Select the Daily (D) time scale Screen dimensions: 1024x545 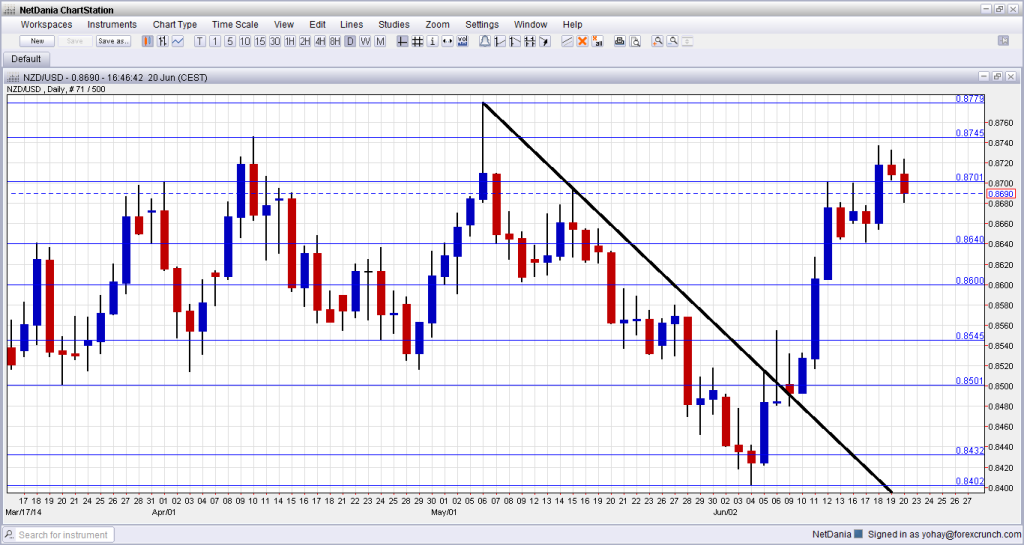(351, 41)
